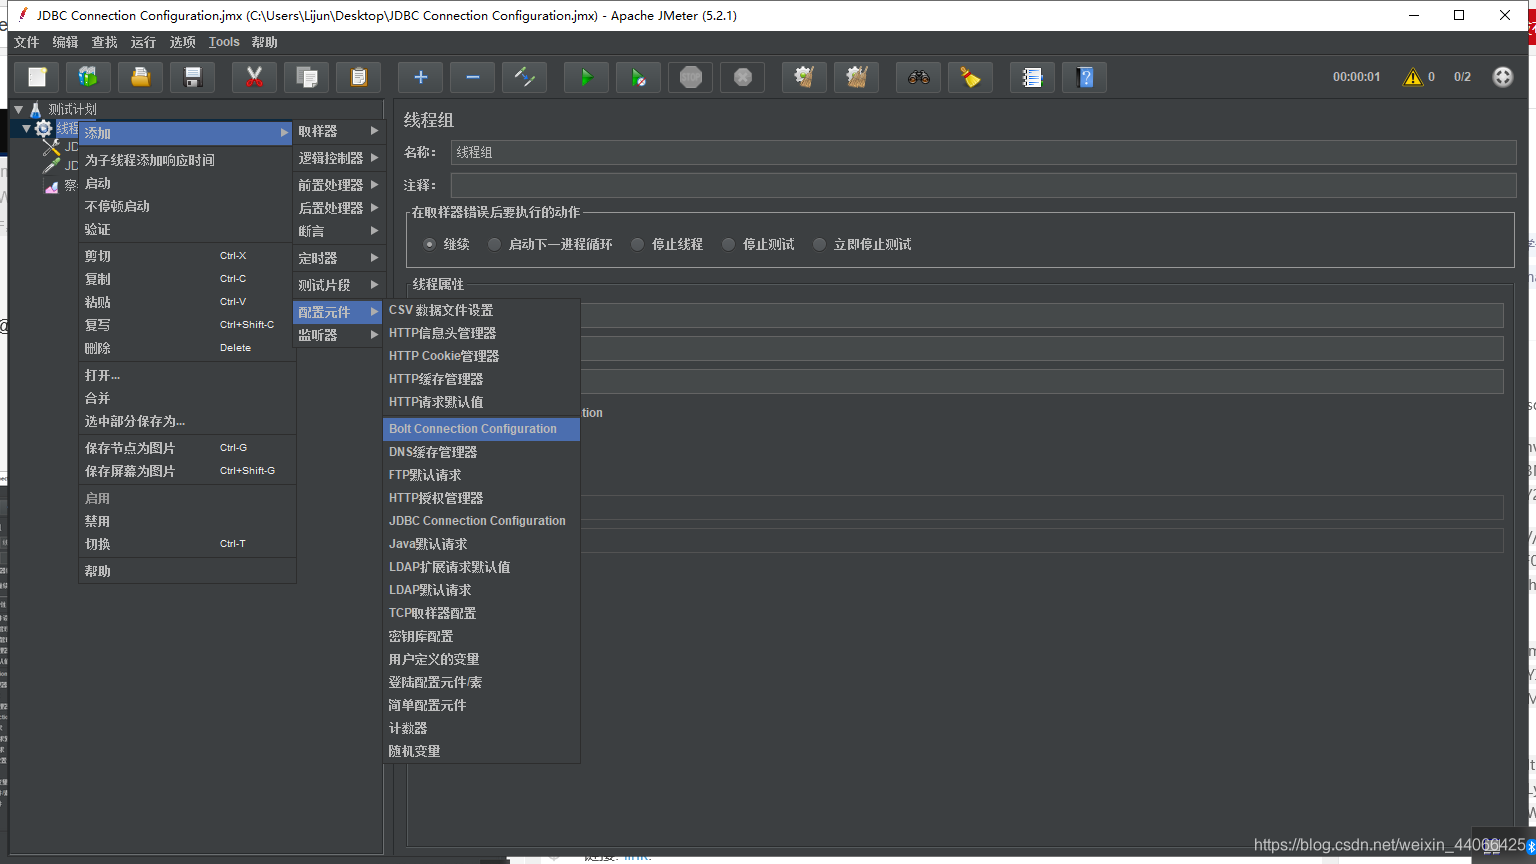Open the 定时器 submenu

click(x=338, y=258)
